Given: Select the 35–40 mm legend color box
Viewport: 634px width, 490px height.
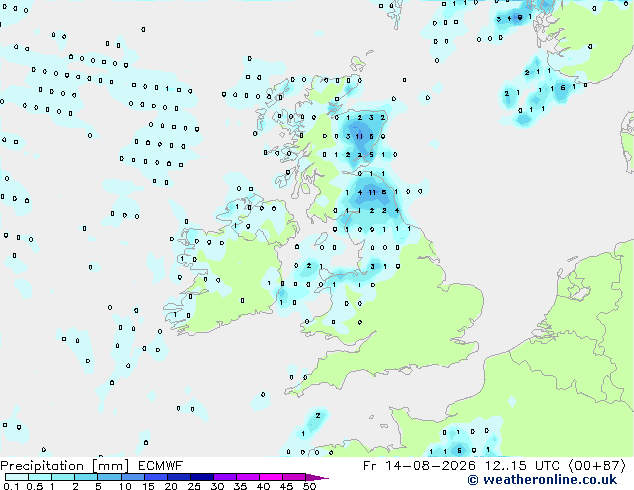Looking at the screenshot, I should click(x=248, y=477).
